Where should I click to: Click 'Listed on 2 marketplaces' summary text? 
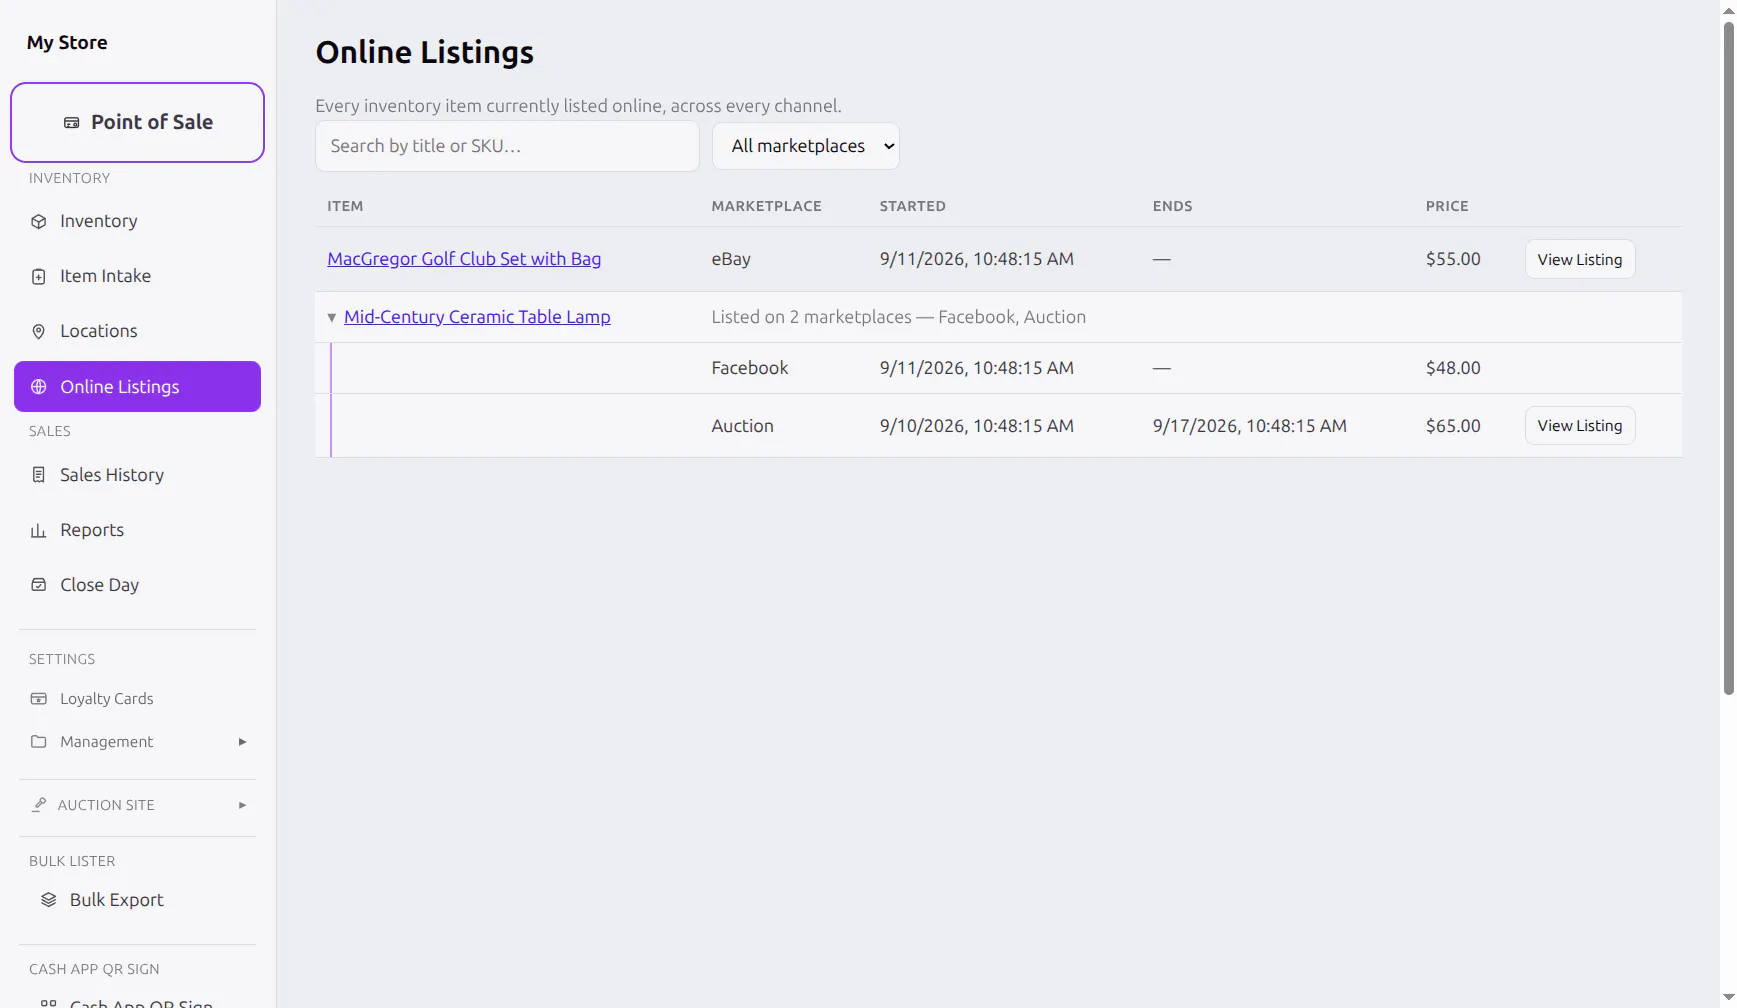[899, 317]
